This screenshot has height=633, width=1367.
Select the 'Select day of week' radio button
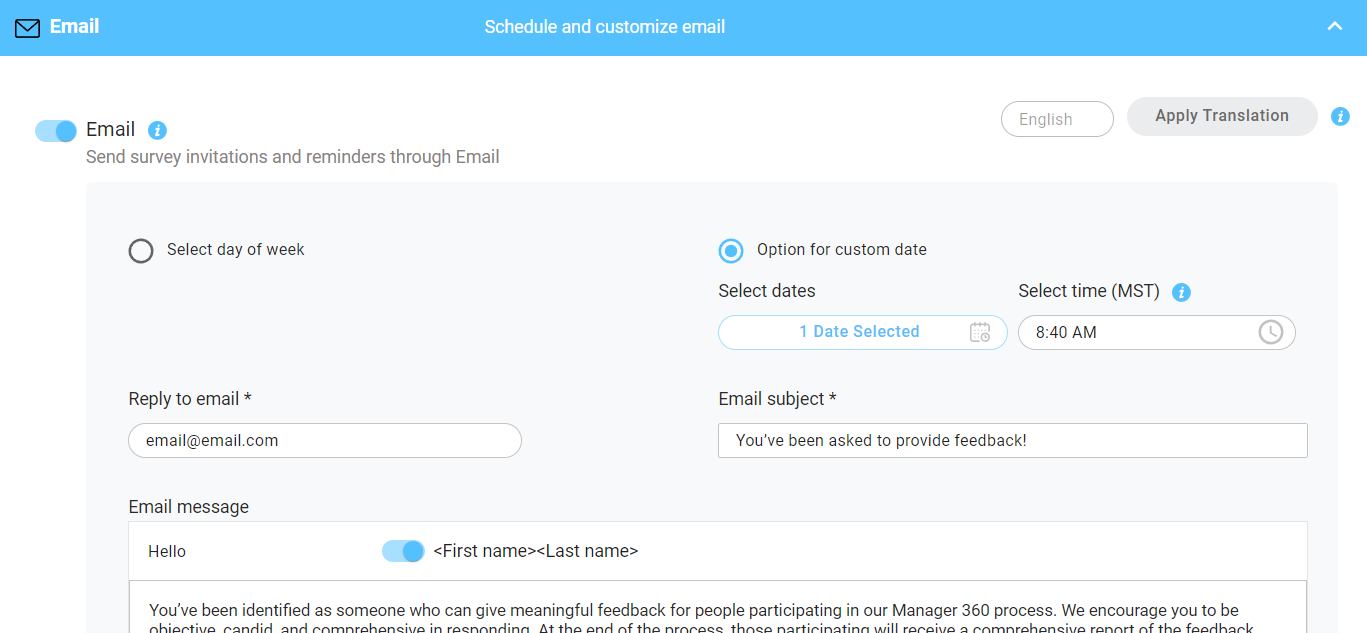point(141,250)
